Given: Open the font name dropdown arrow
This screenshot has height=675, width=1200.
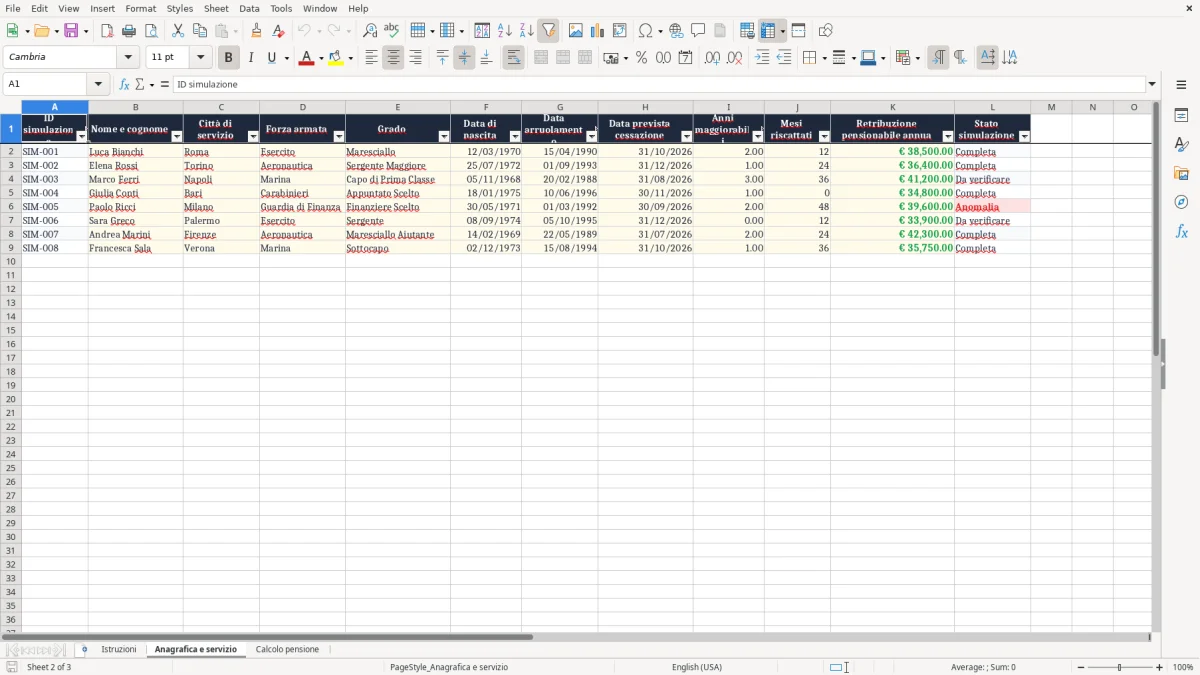Looking at the screenshot, I should coord(128,57).
